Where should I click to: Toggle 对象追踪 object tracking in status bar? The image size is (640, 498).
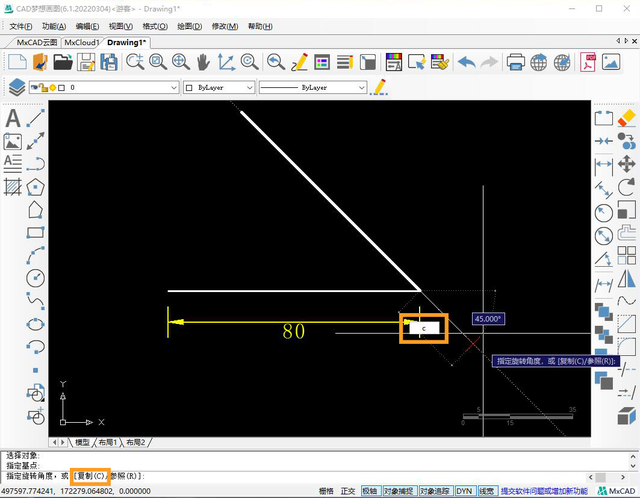(x=435, y=491)
